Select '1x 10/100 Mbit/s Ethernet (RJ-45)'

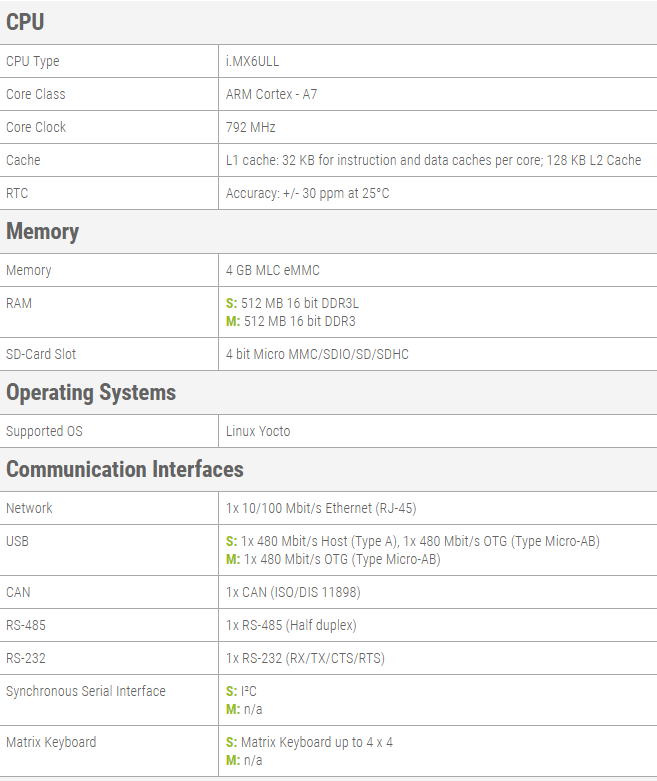(321, 508)
